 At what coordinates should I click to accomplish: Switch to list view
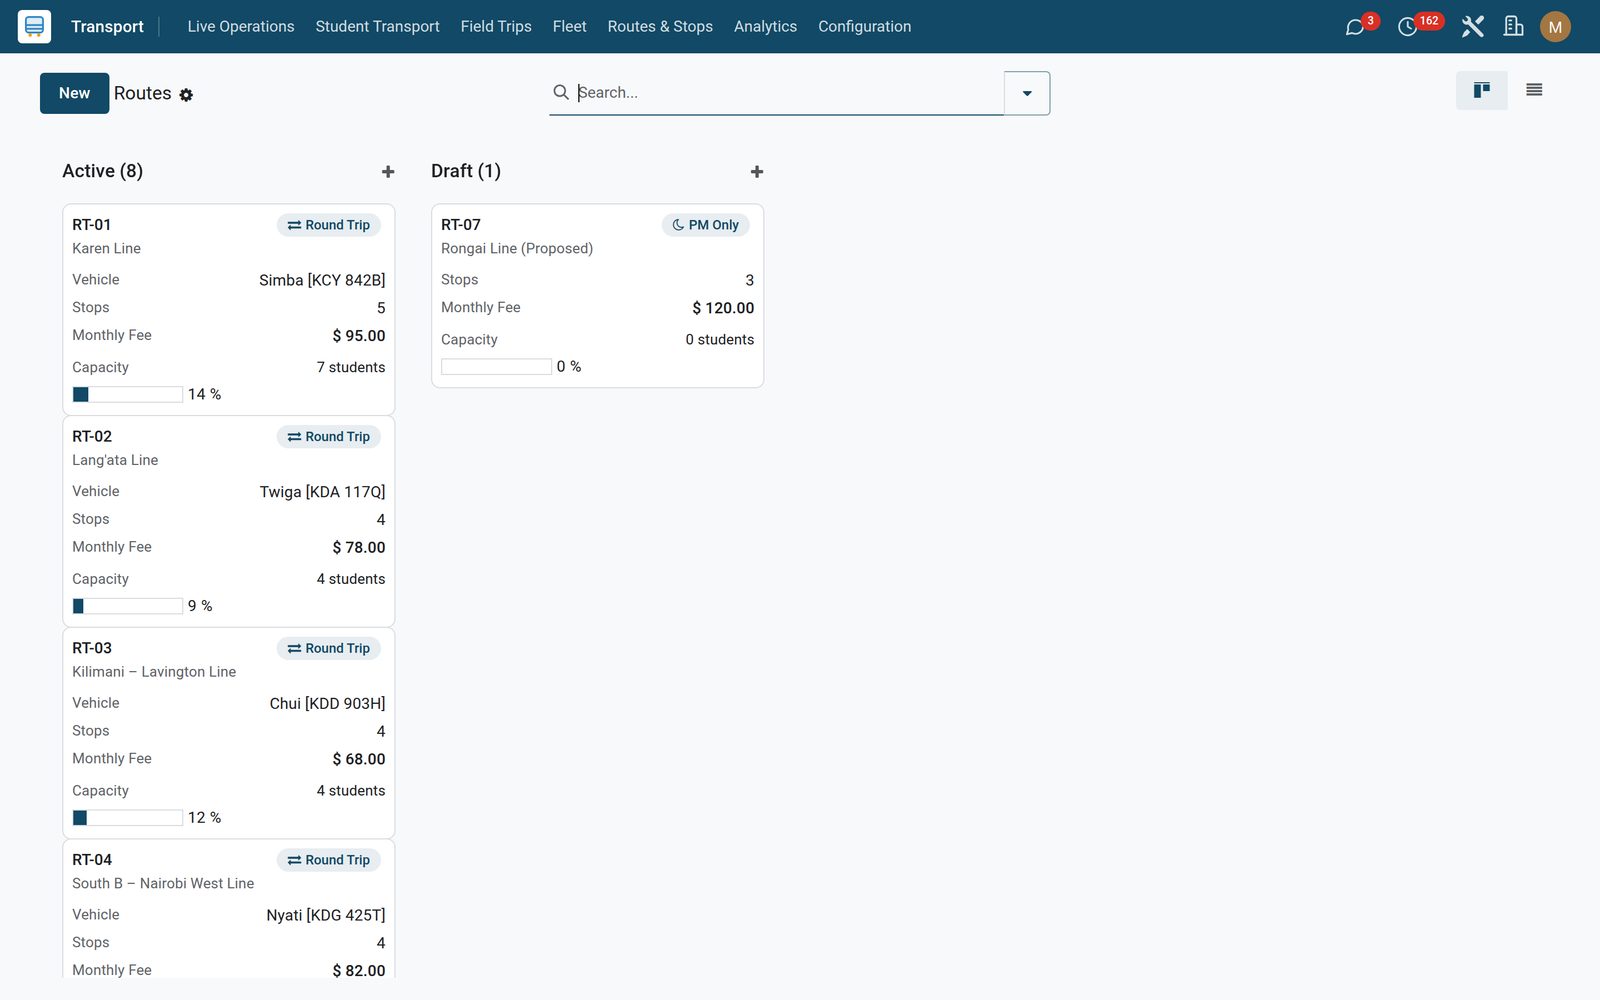(1534, 90)
